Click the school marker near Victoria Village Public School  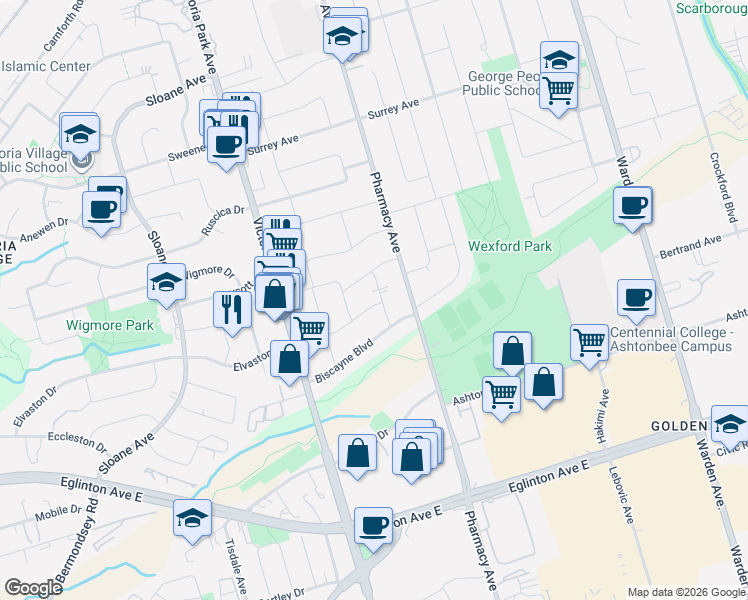coord(80,135)
